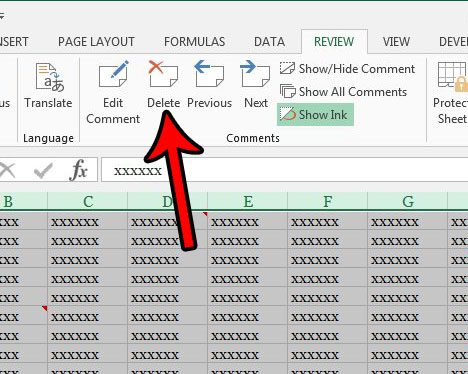The height and width of the screenshot is (374, 468).
Task: Open the Data ribbon tab
Action: (x=269, y=42)
